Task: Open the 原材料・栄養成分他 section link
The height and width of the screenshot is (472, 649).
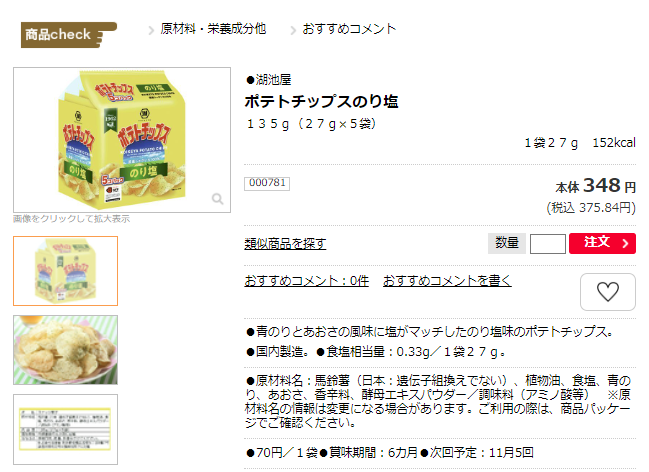Action: (213, 29)
